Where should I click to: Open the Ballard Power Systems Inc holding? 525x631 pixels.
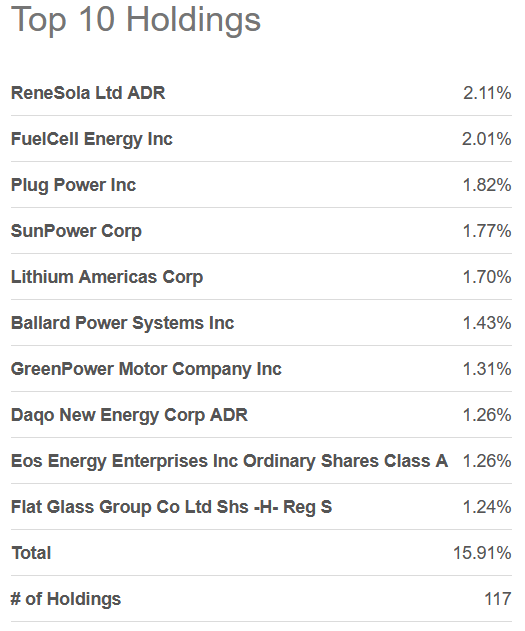tap(122, 323)
